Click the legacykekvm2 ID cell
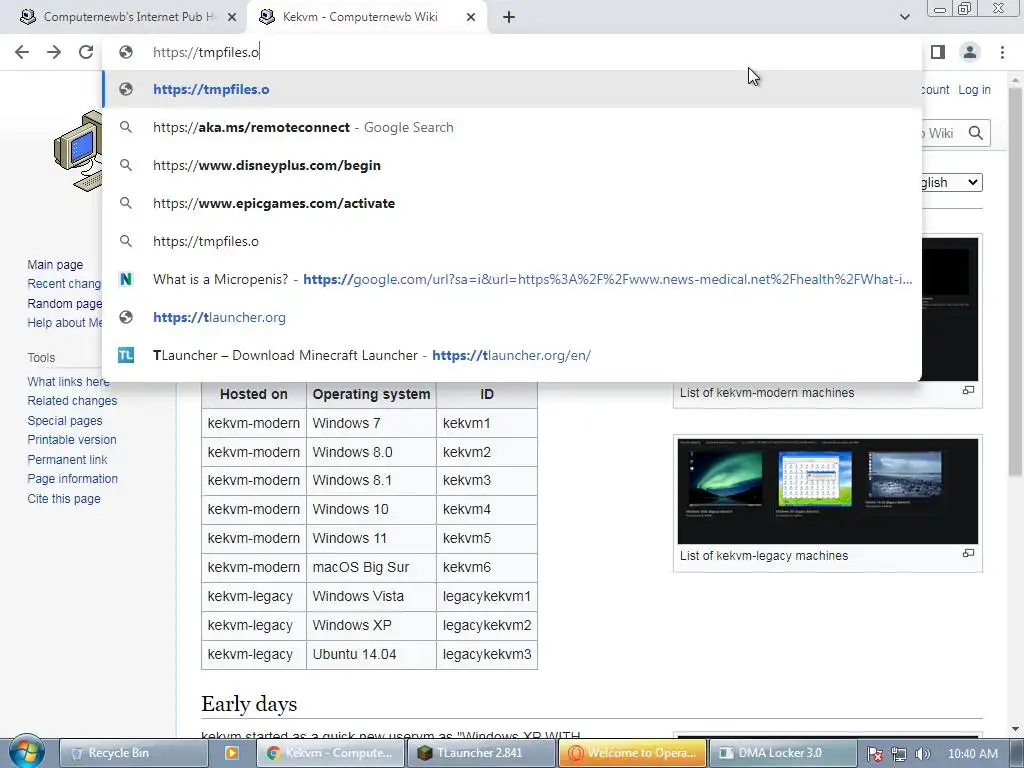The height and width of the screenshot is (768, 1024). click(x=487, y=625)
